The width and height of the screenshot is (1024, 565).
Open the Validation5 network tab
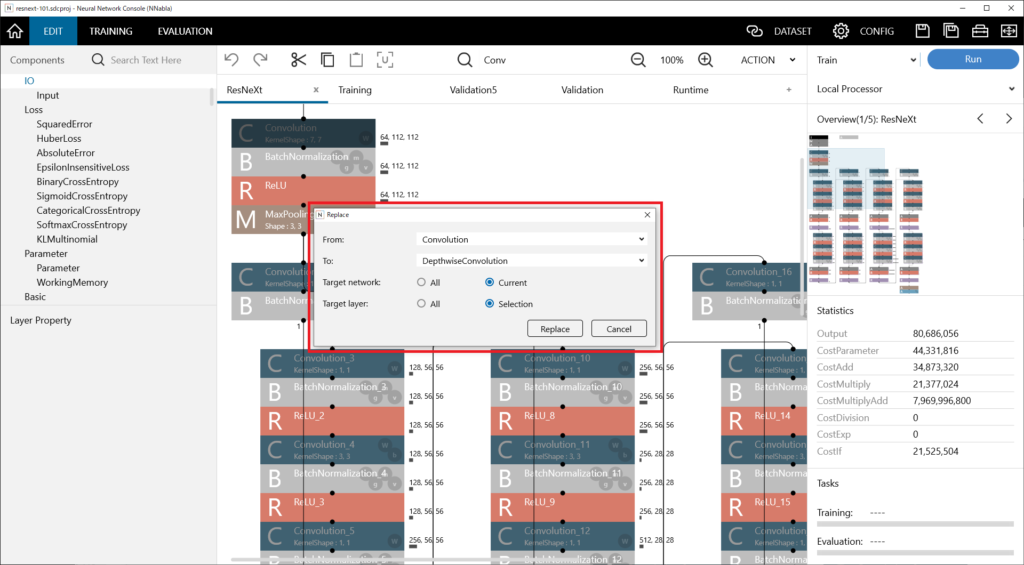pos(473,89)
